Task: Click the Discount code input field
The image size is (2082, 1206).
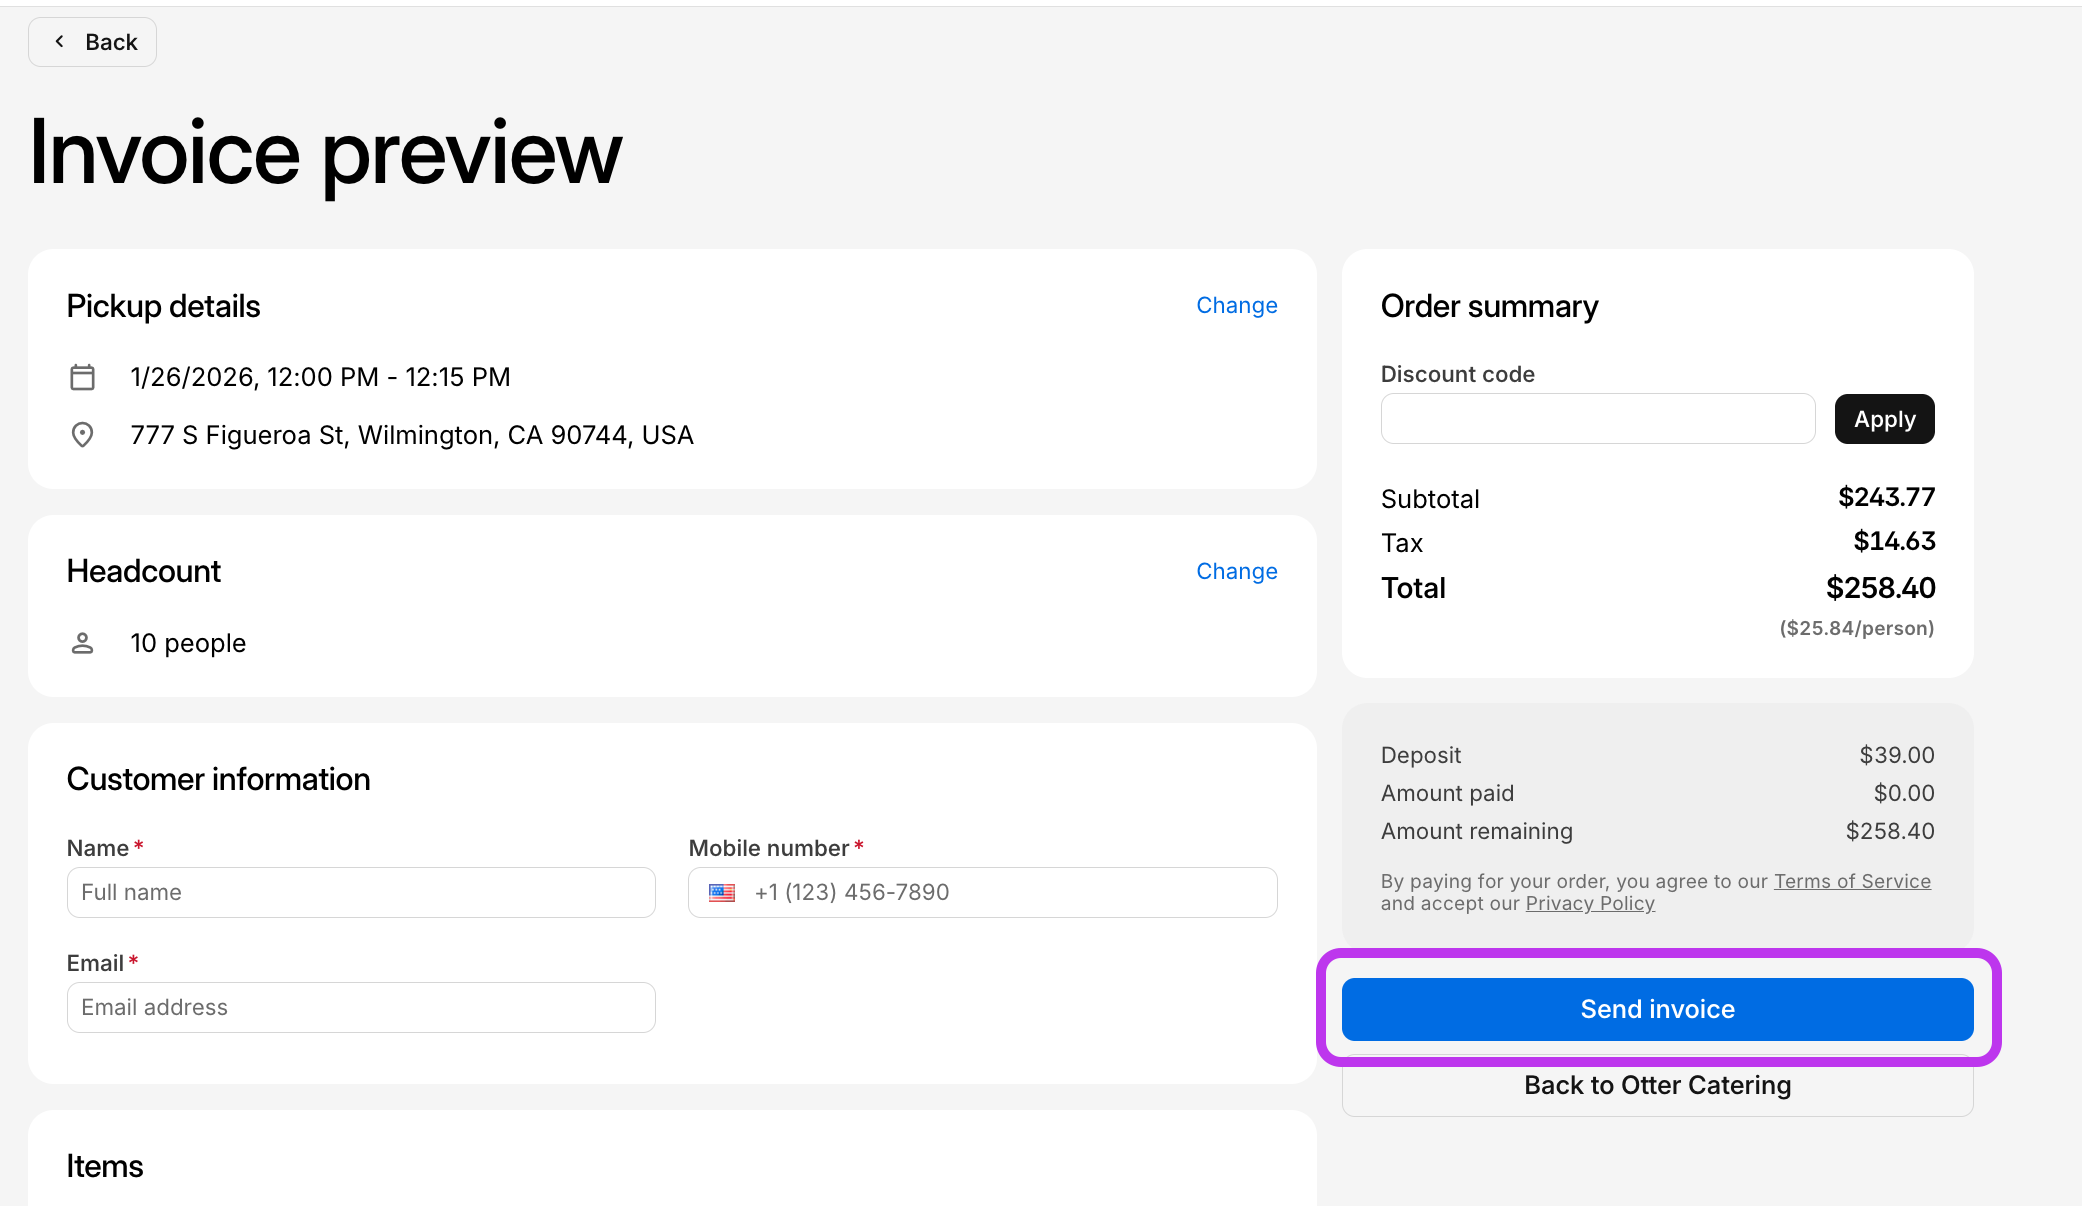Action: coord(1597,418)
